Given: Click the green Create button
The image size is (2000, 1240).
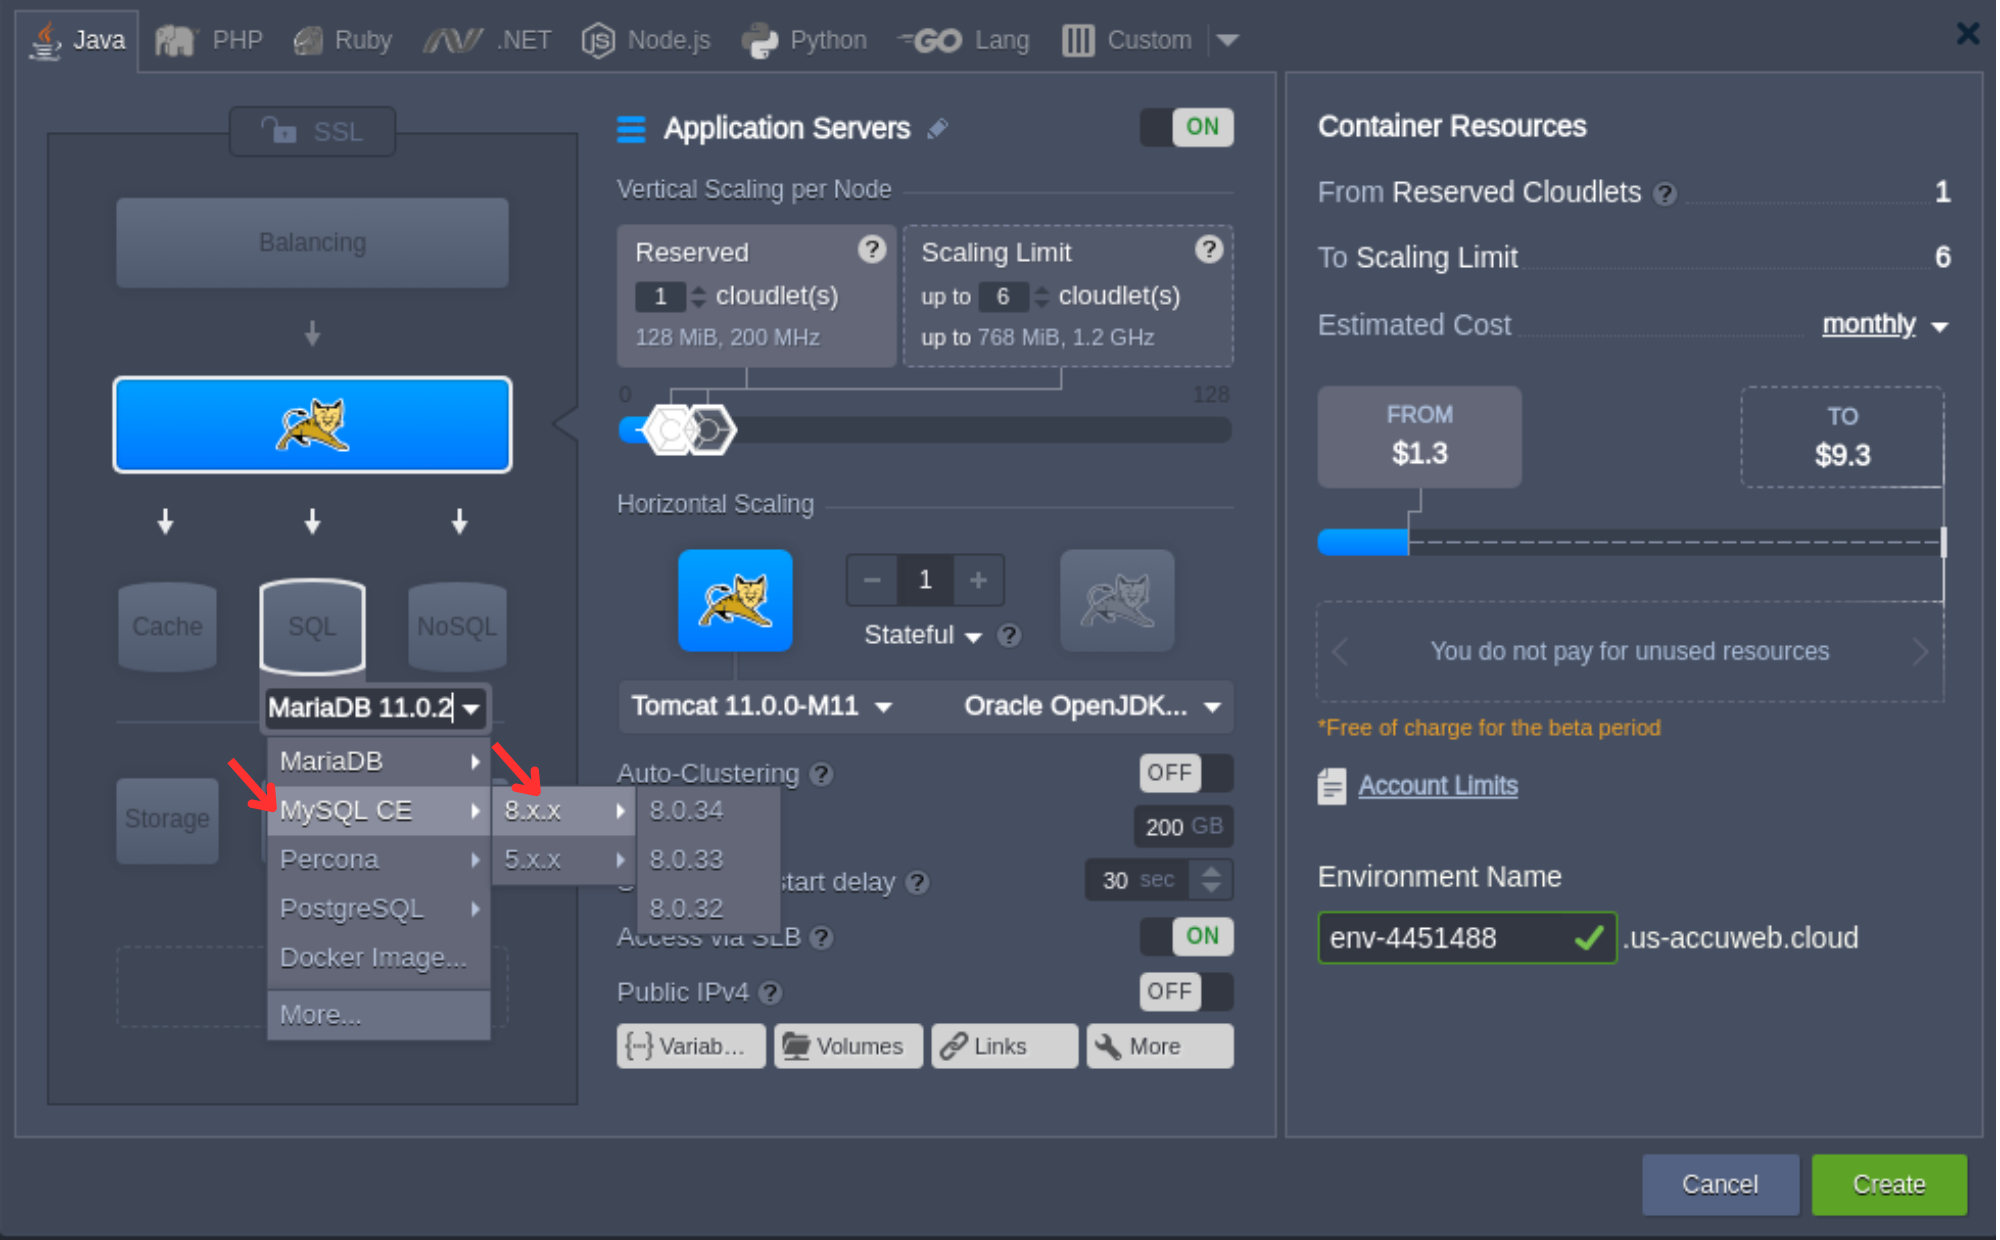Looking at the screenshot, I should pos(1888,1184).
